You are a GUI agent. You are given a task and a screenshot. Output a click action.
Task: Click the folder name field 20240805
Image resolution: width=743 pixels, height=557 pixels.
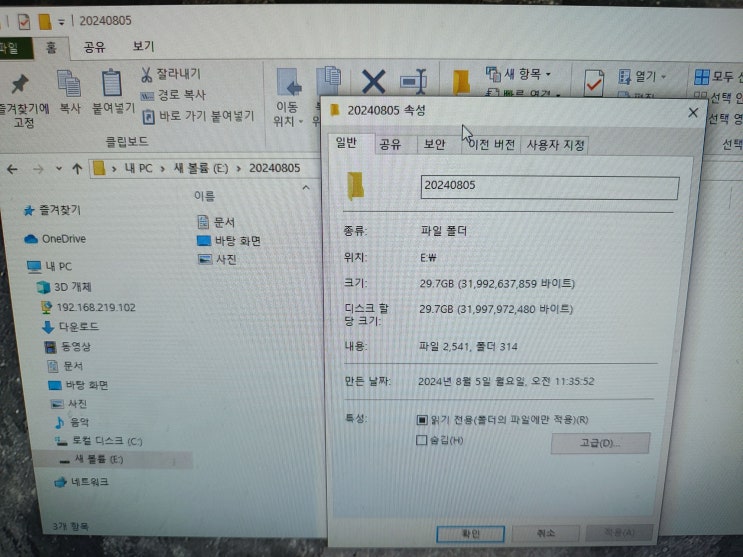(x=550, y=187)
